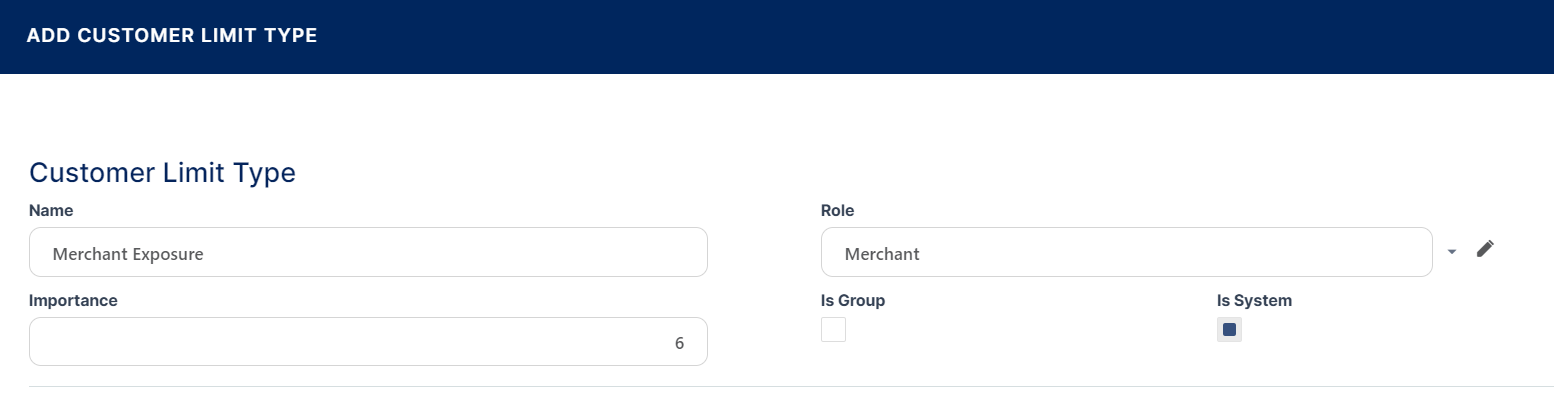The width and height of the screenshot is (1554, 401).
Task: Click the Is System label text
Action: (1254, 300)
